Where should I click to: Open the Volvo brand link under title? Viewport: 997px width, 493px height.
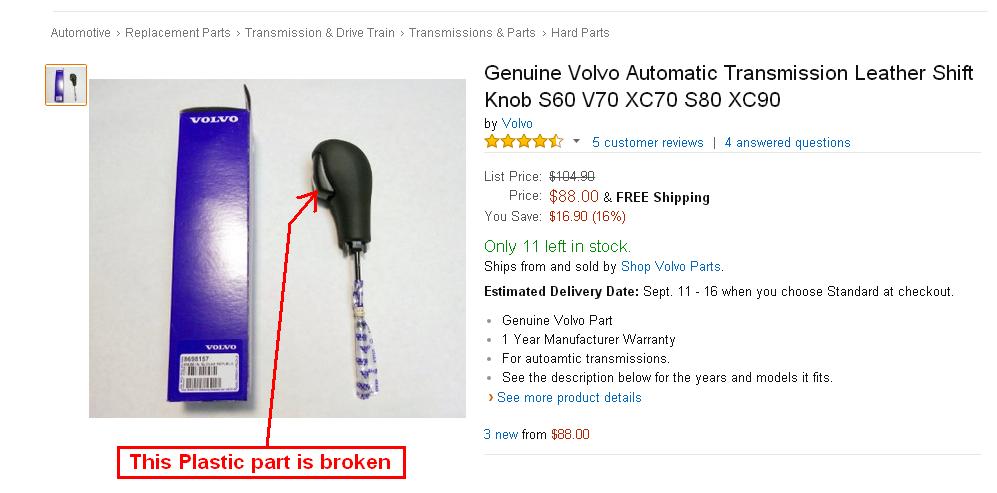coord(517,123)
